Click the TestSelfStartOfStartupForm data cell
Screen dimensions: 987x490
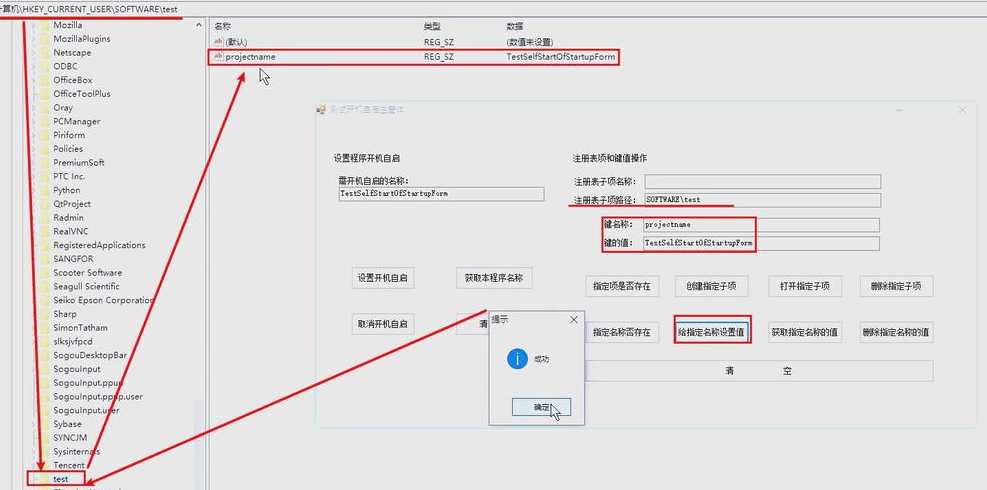(560, 57)
